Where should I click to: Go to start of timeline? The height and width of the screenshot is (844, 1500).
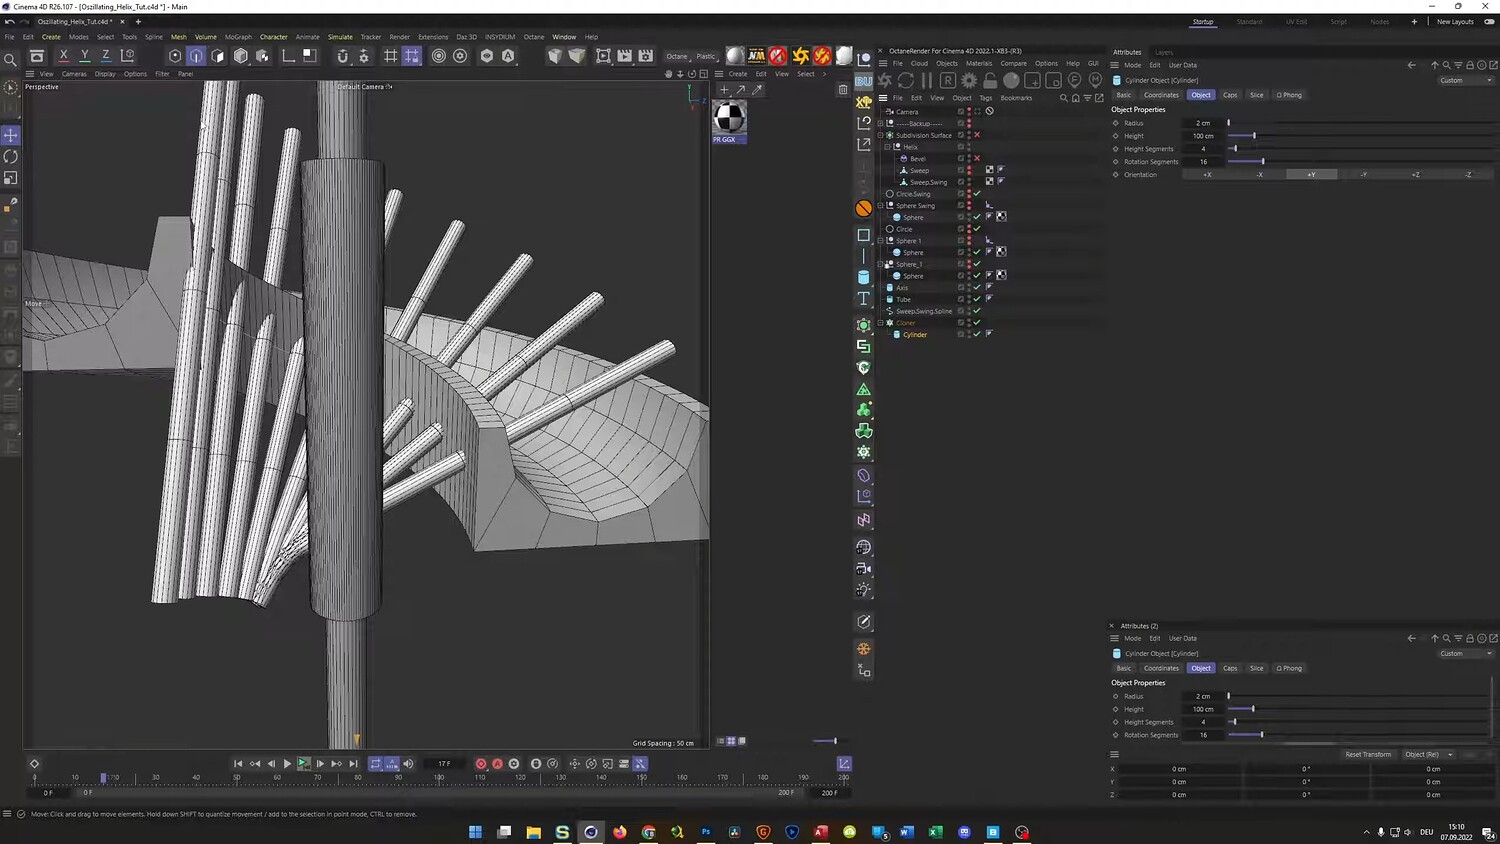coord(238,764)
